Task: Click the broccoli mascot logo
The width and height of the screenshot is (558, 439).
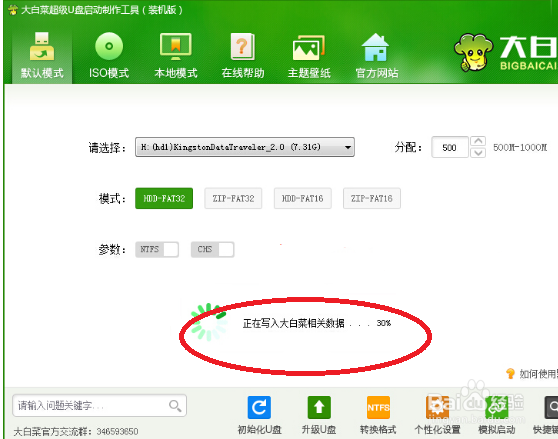Action: [473, 52]
